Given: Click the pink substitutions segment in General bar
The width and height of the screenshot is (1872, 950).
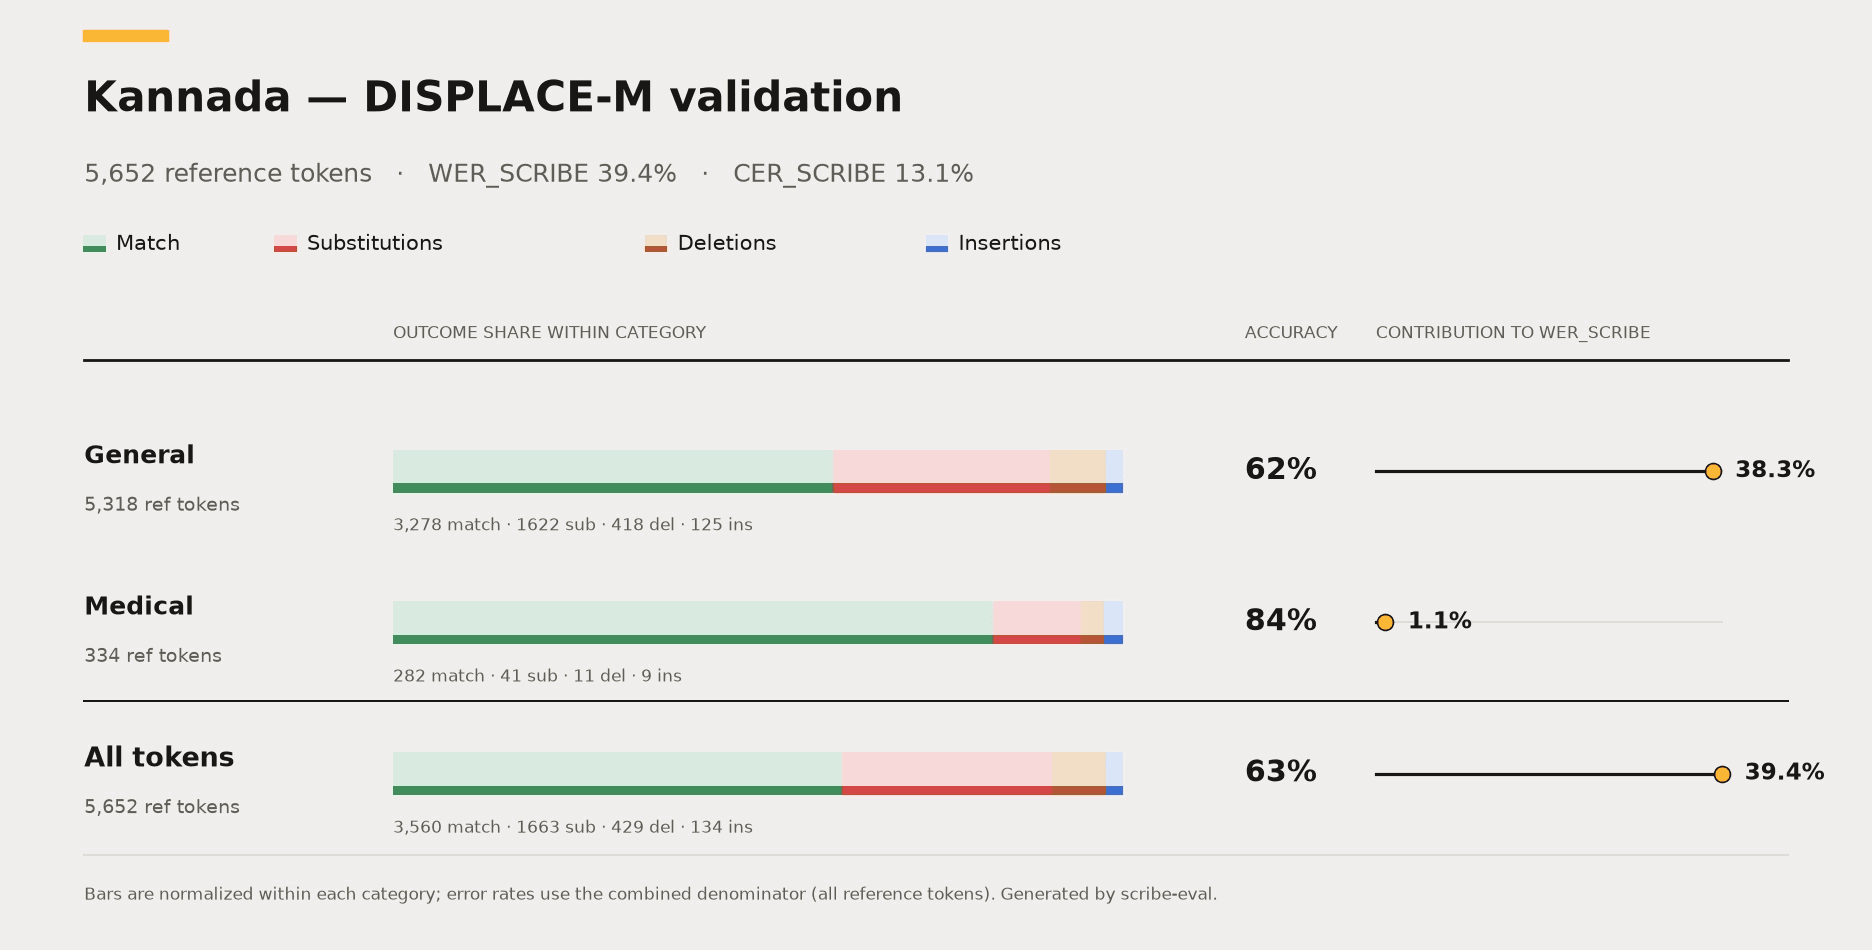Looking at the screenshot, I should [x=941, y=471].
